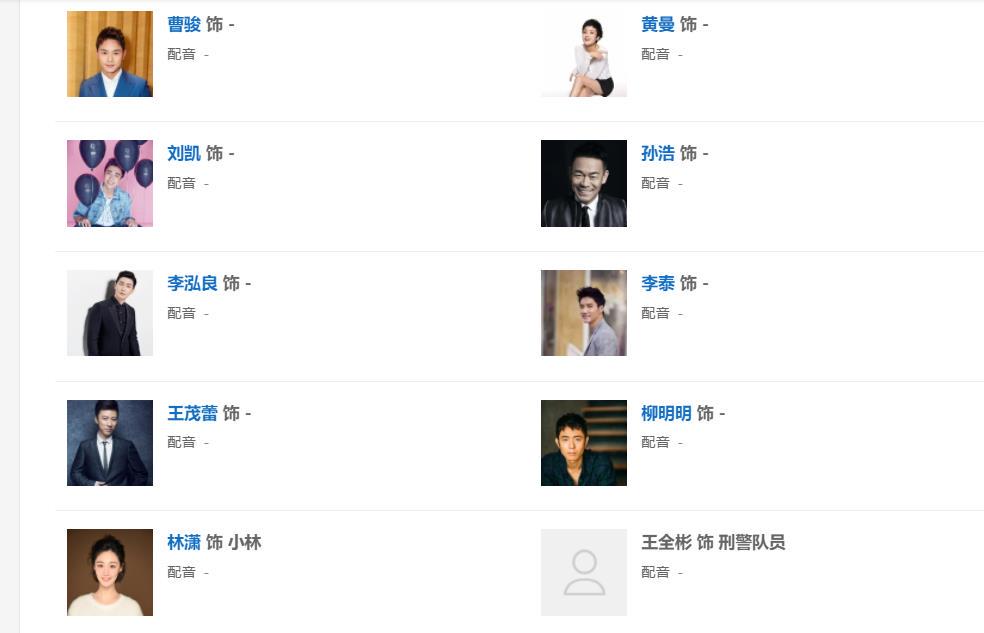Open 黄曼 actor name link
Image resolution: width=984 pixels, height=633 pixels.
coord(658,24)
